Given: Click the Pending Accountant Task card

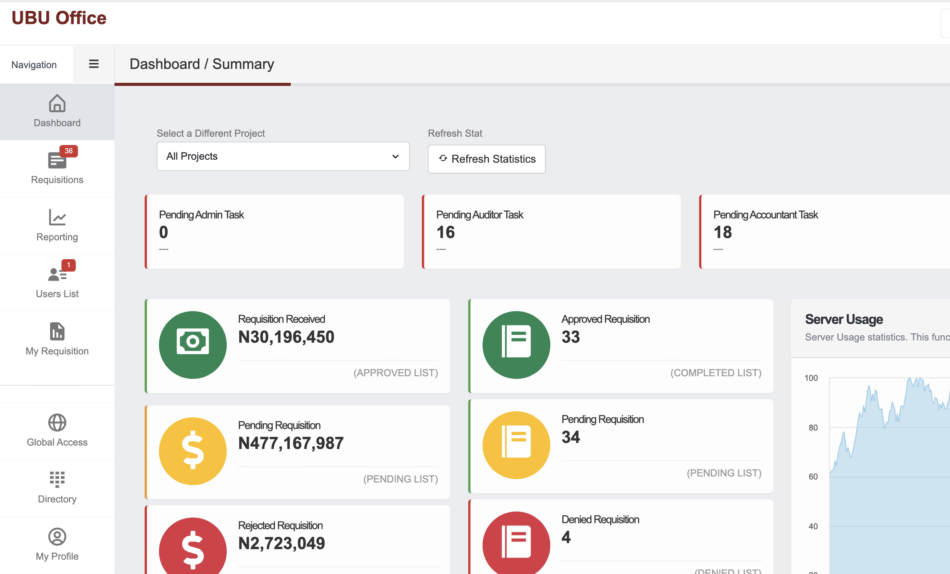Looking at the screenshot, I should [x=825, y=232].
